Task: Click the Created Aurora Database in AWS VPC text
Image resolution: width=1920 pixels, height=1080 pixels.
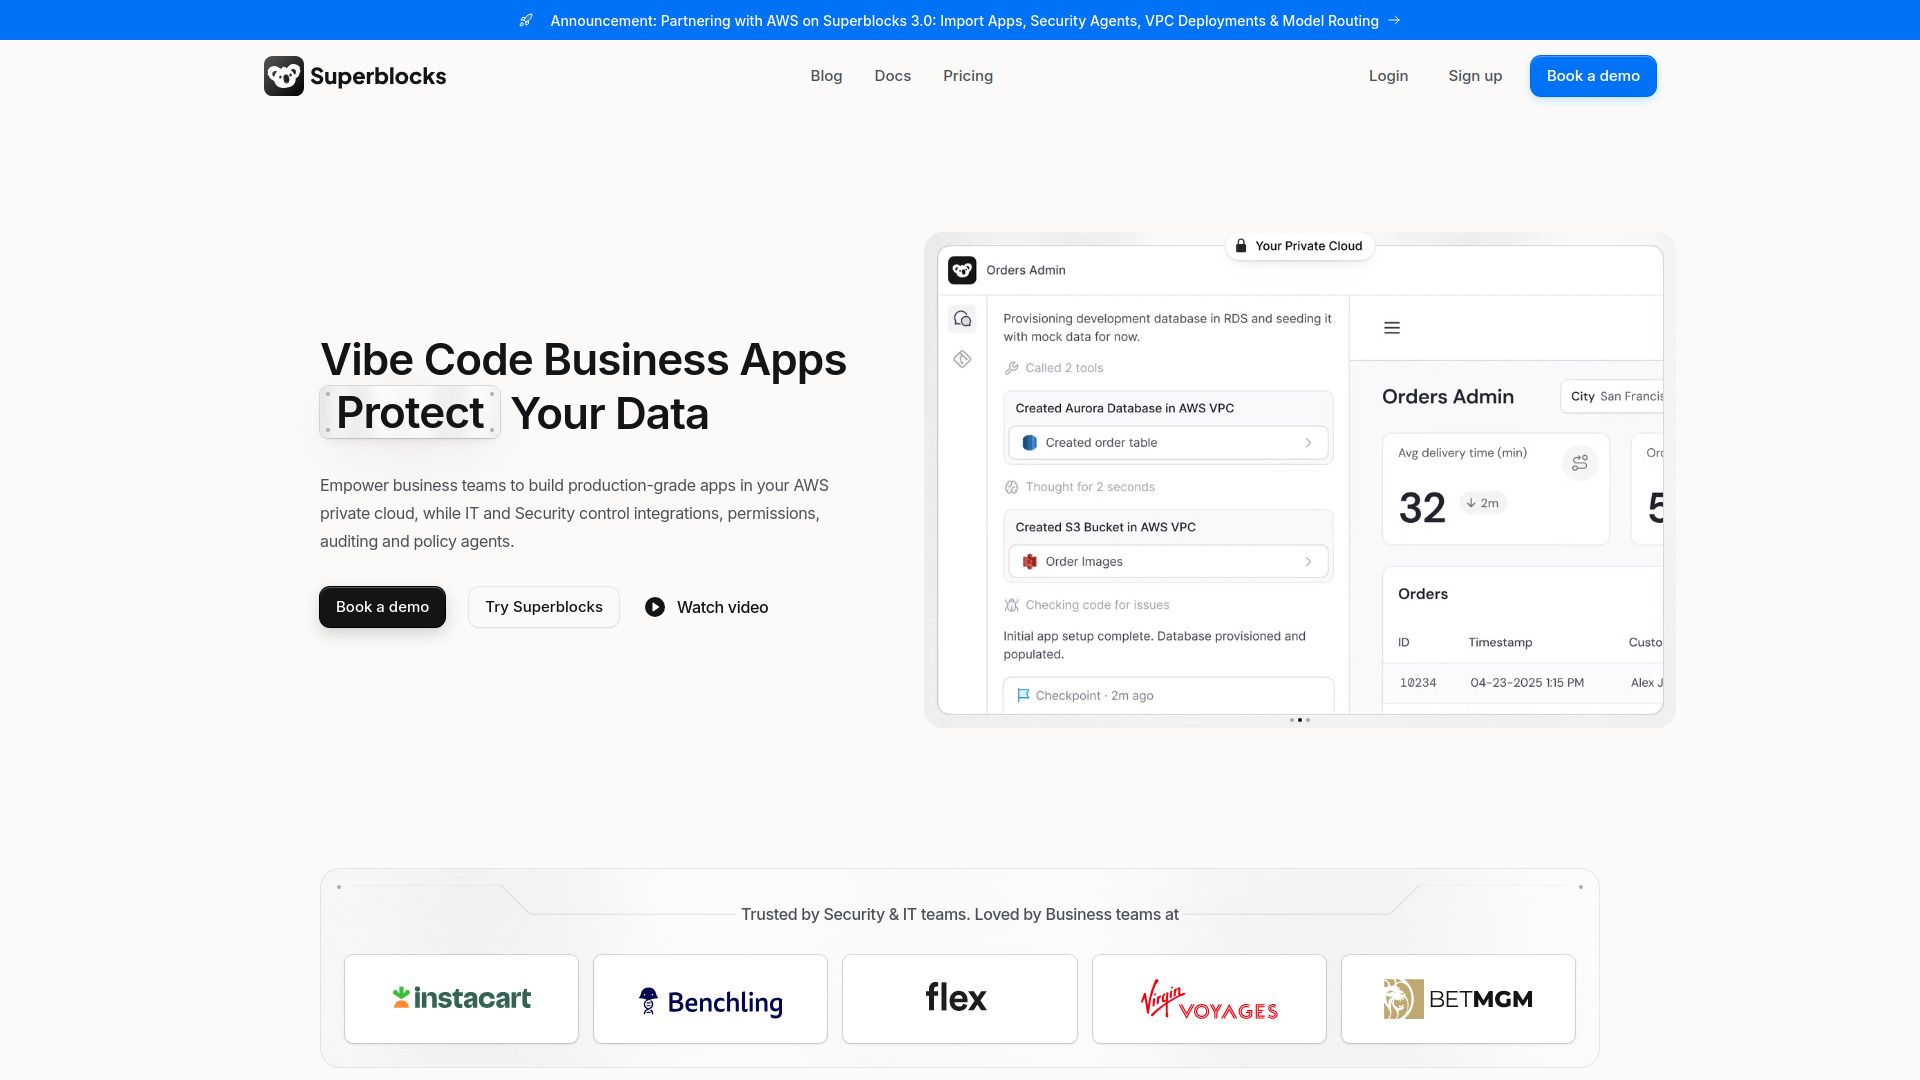Action: 1125,408
